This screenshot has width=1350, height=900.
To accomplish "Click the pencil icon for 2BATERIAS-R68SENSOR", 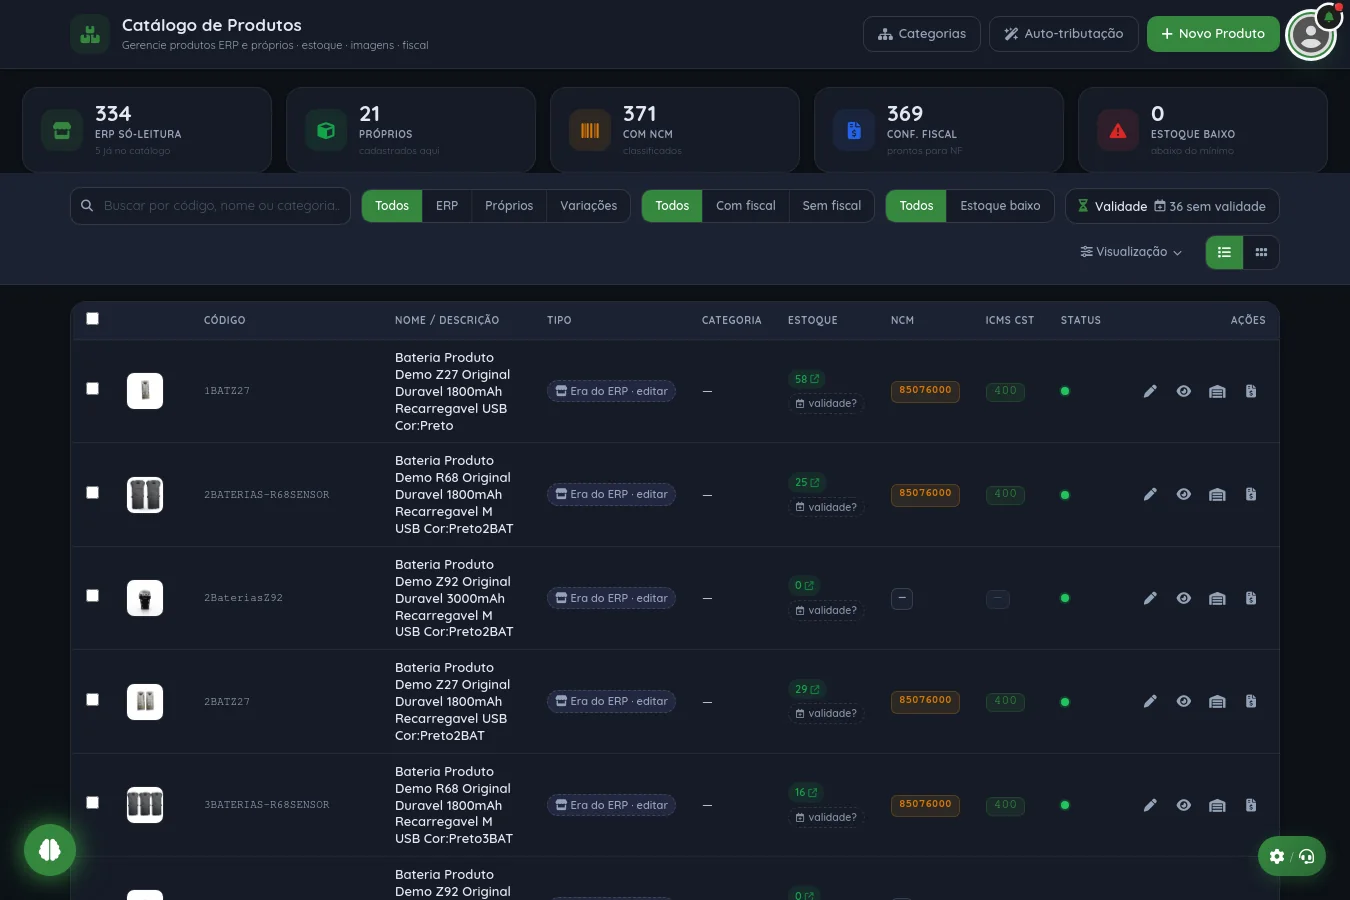I will [1150, 494].
